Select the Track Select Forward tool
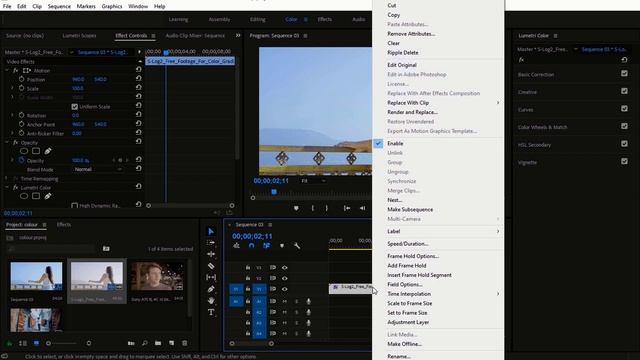 pyautogui.click(x=211, y=242)
